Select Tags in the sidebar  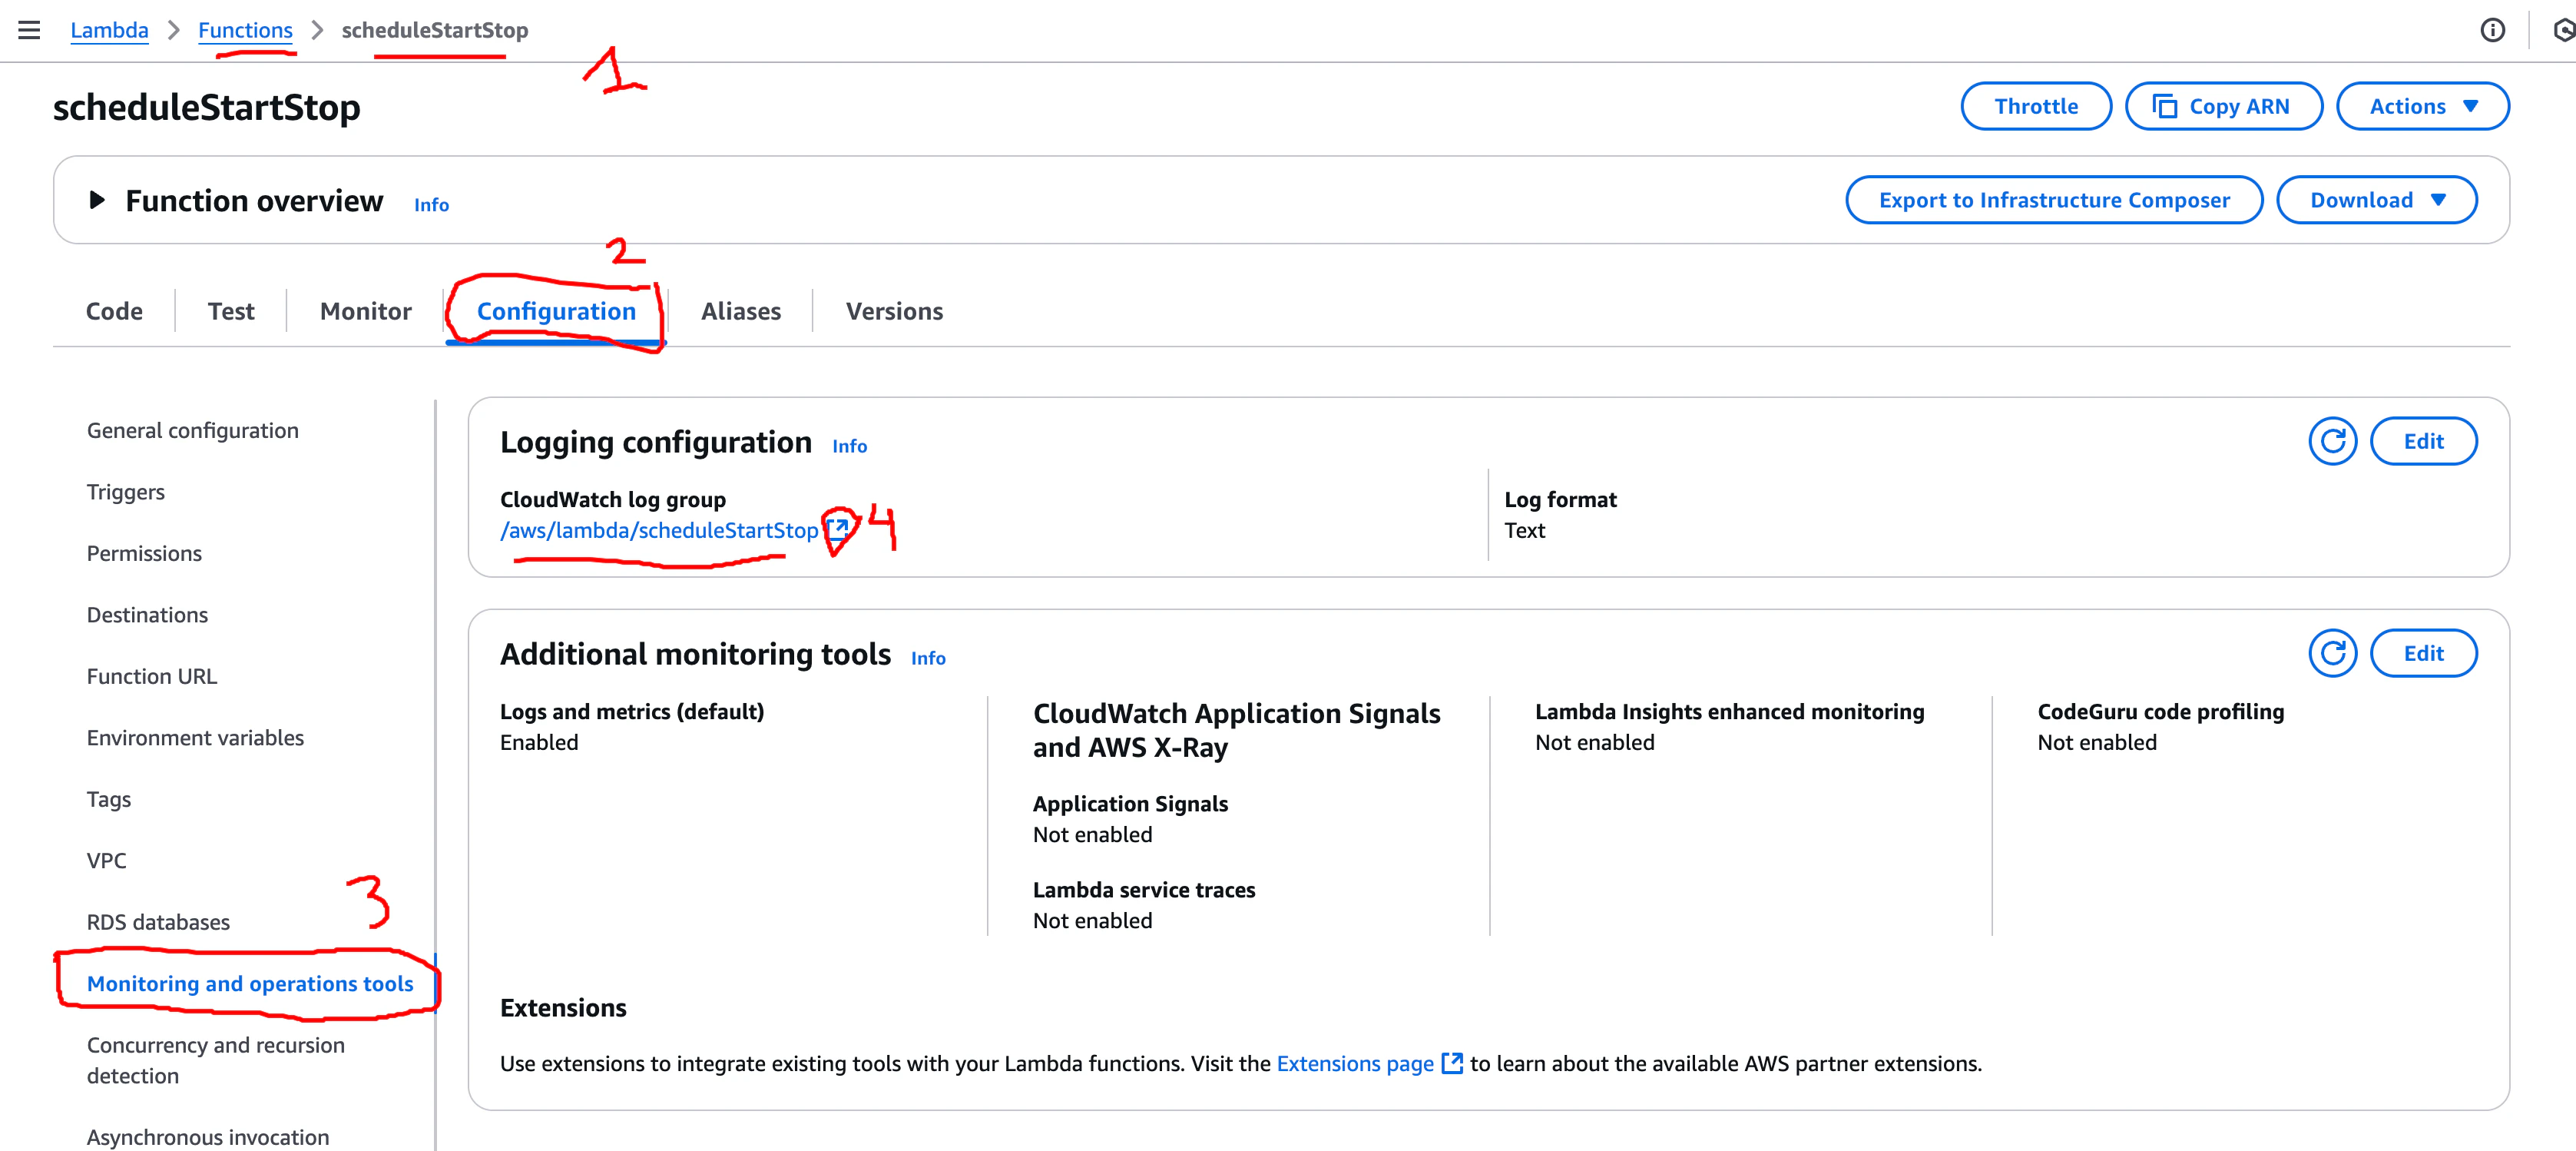click(108, 799)
